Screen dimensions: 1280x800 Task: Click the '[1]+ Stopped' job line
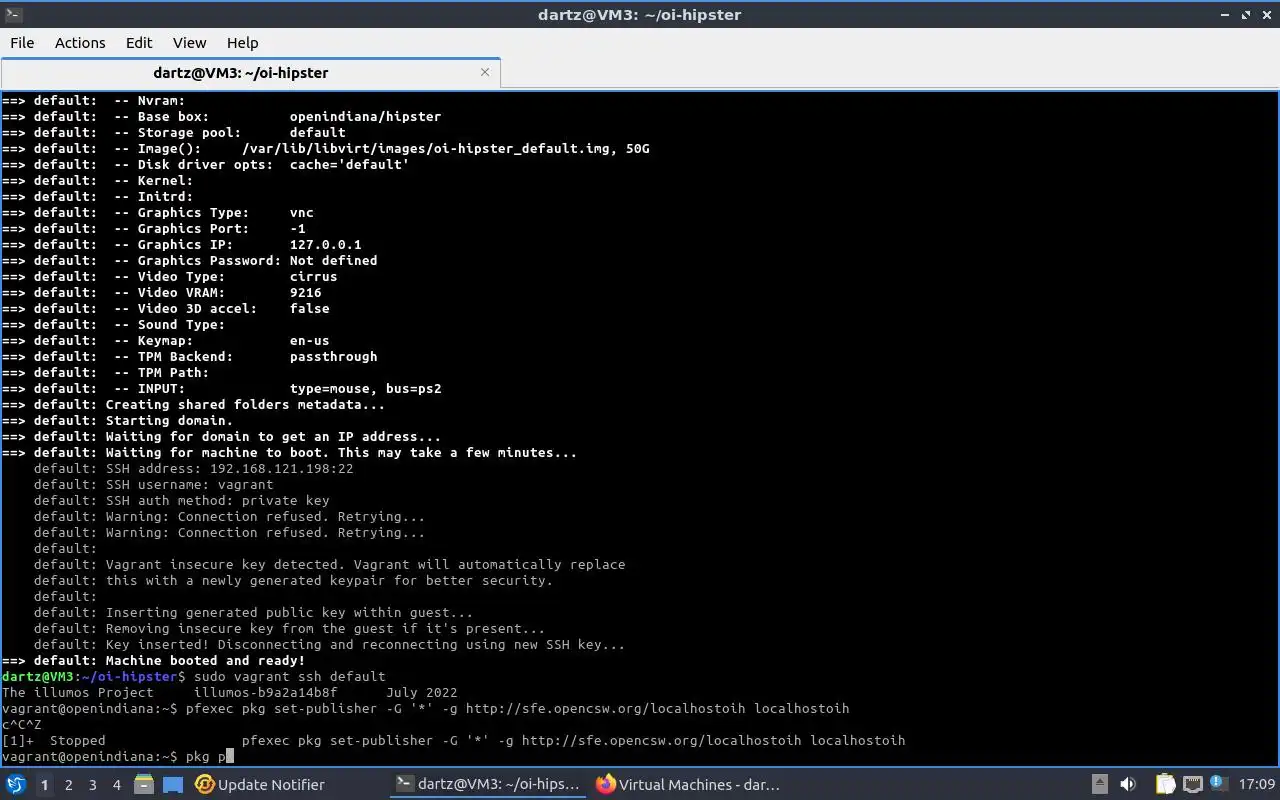point(453,741)
